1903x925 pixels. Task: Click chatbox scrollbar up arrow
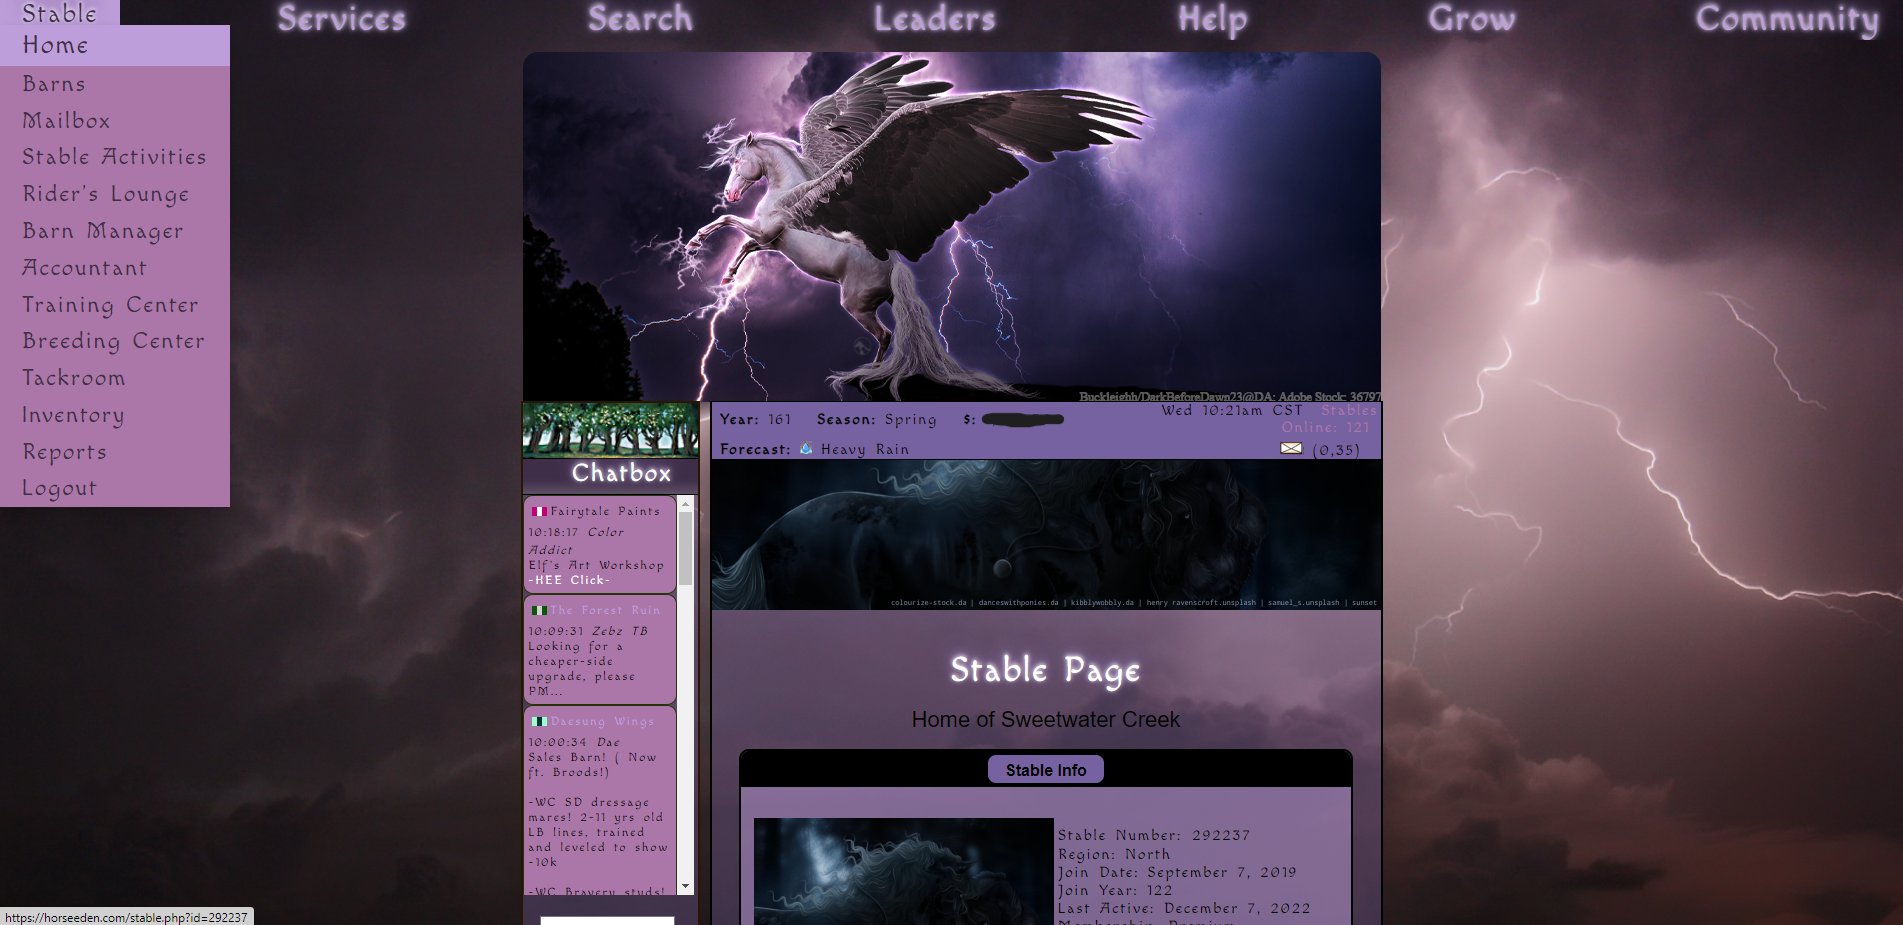(685, 504)
